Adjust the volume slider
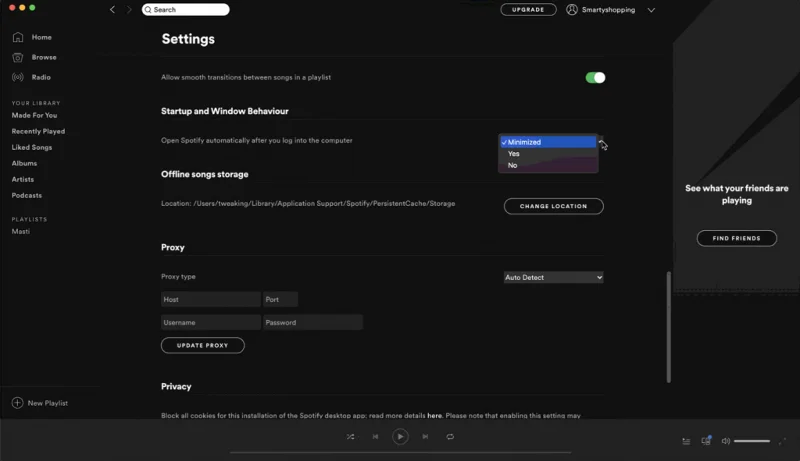 752,441
